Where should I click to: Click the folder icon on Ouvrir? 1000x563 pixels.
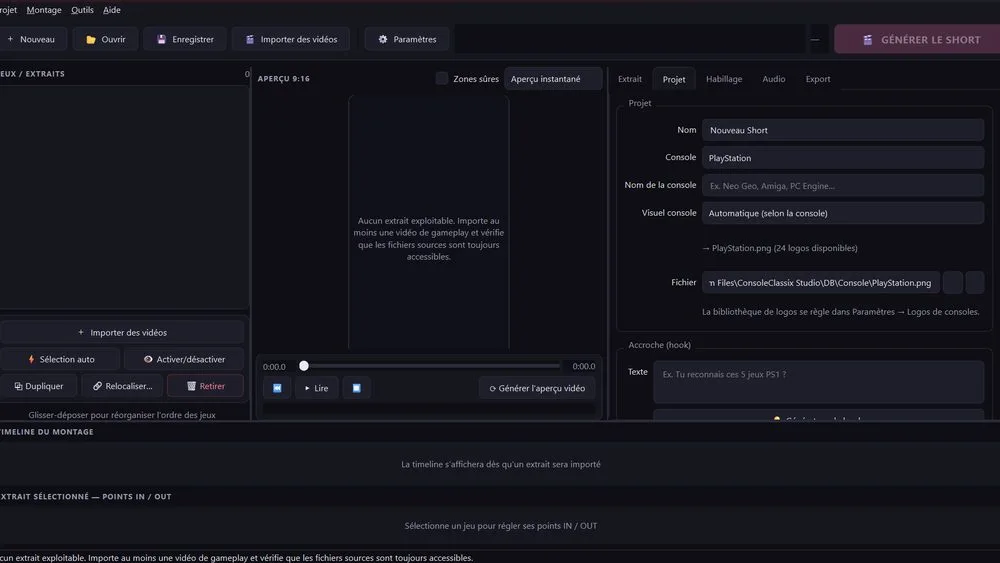tap(91, 39)
